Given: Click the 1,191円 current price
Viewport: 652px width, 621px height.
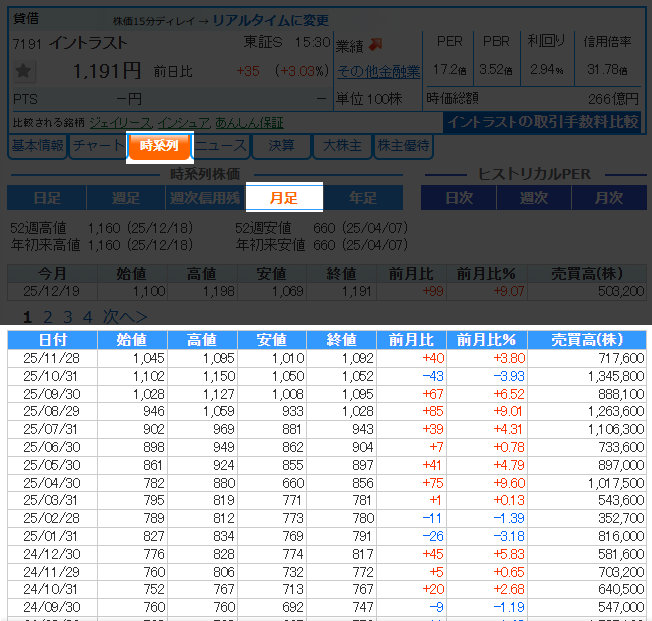Looking at the screenshot, I should point(107,71).
